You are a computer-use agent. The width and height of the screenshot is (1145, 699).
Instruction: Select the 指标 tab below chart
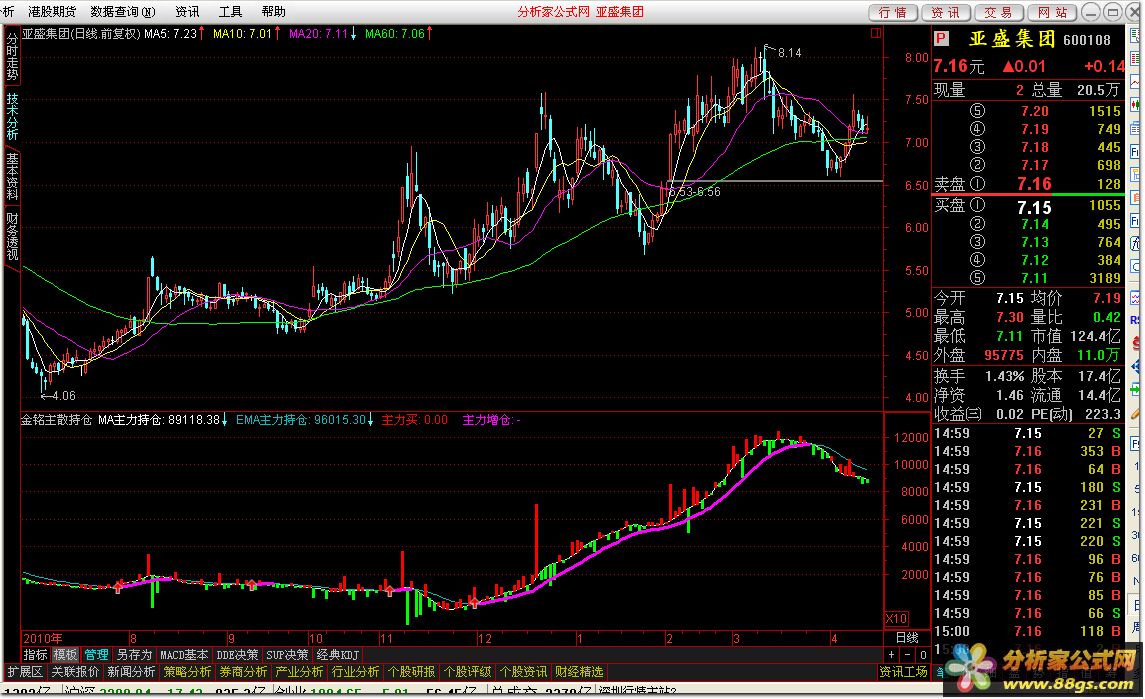click(x=35, y=655)
